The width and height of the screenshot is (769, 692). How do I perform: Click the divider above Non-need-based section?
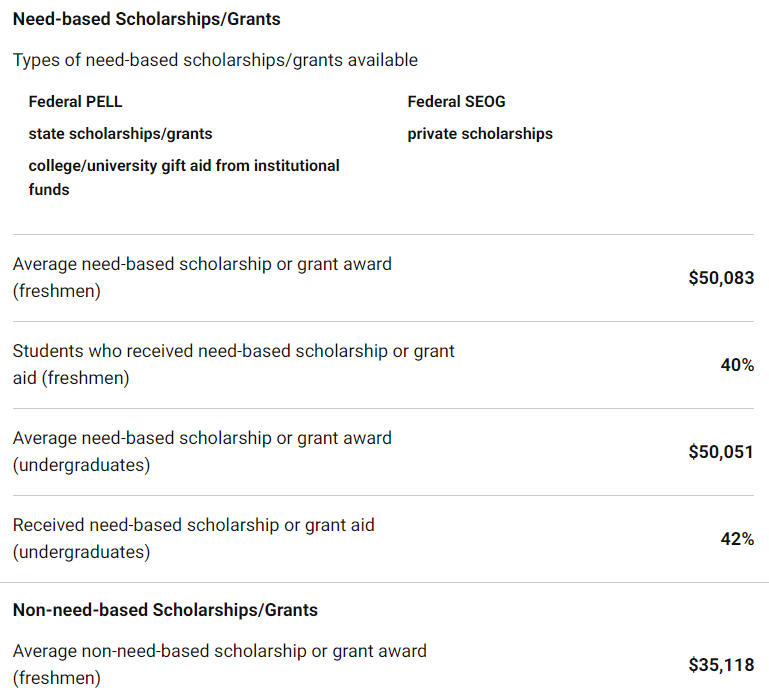[x=384, y=583]
